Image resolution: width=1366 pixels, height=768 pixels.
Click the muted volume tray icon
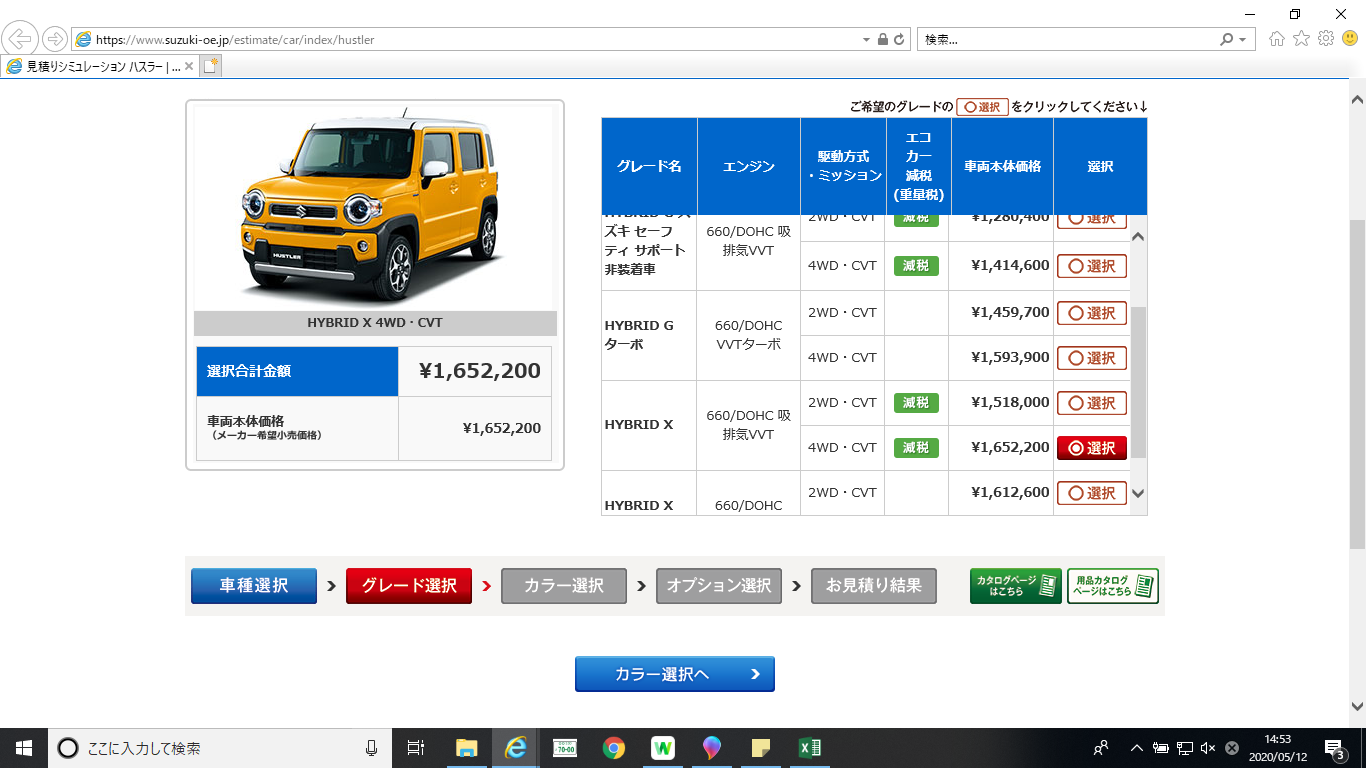point(1208,748)
